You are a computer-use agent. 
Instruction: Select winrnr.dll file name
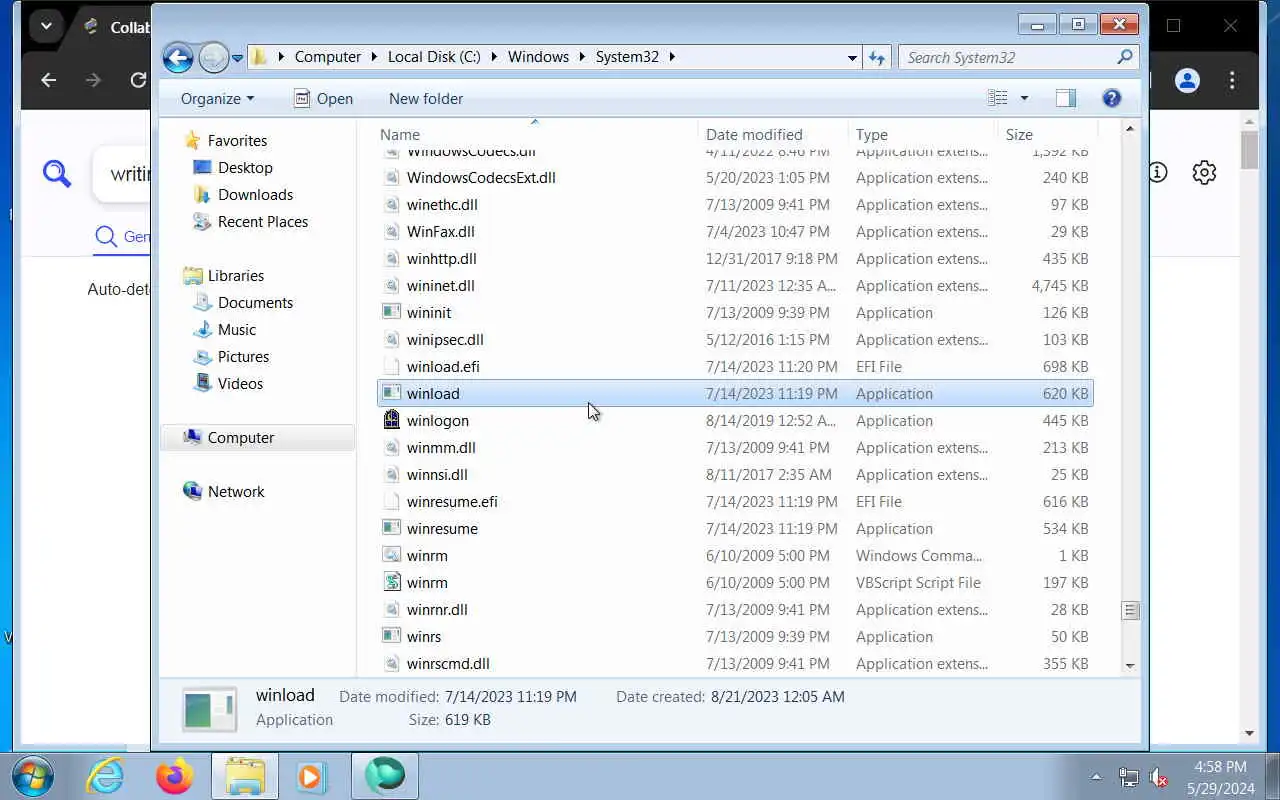pos(437,610)
